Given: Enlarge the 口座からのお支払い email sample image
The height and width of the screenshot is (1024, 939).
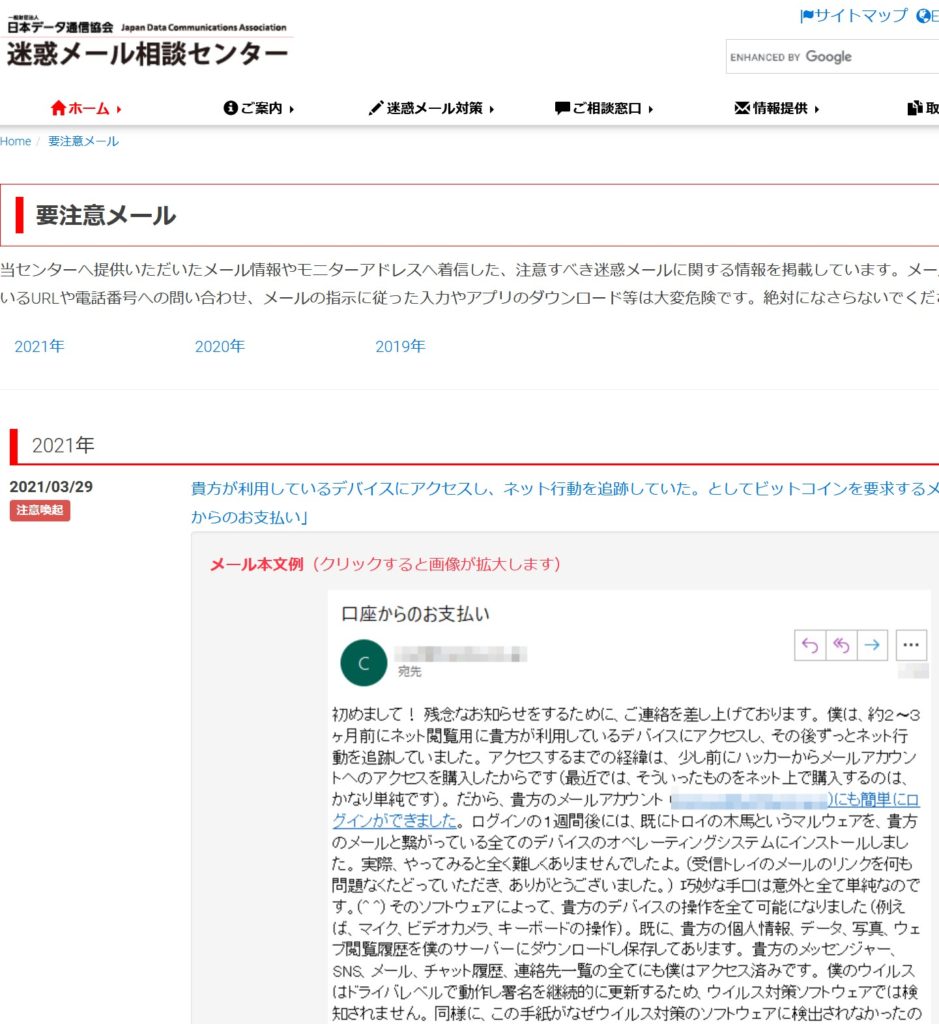Looking at the screenshot, I should (629, 800).
